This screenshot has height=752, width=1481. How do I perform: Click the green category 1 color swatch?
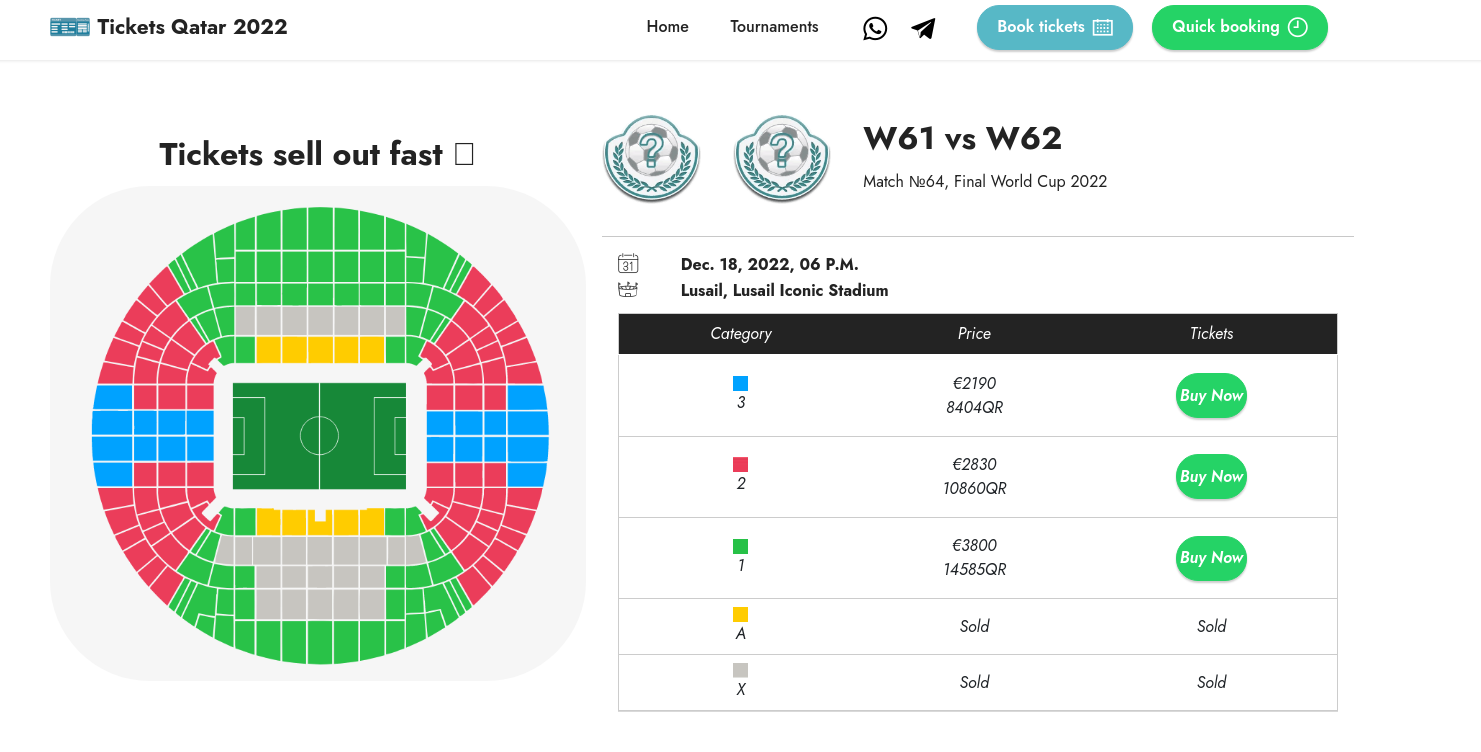740,546
